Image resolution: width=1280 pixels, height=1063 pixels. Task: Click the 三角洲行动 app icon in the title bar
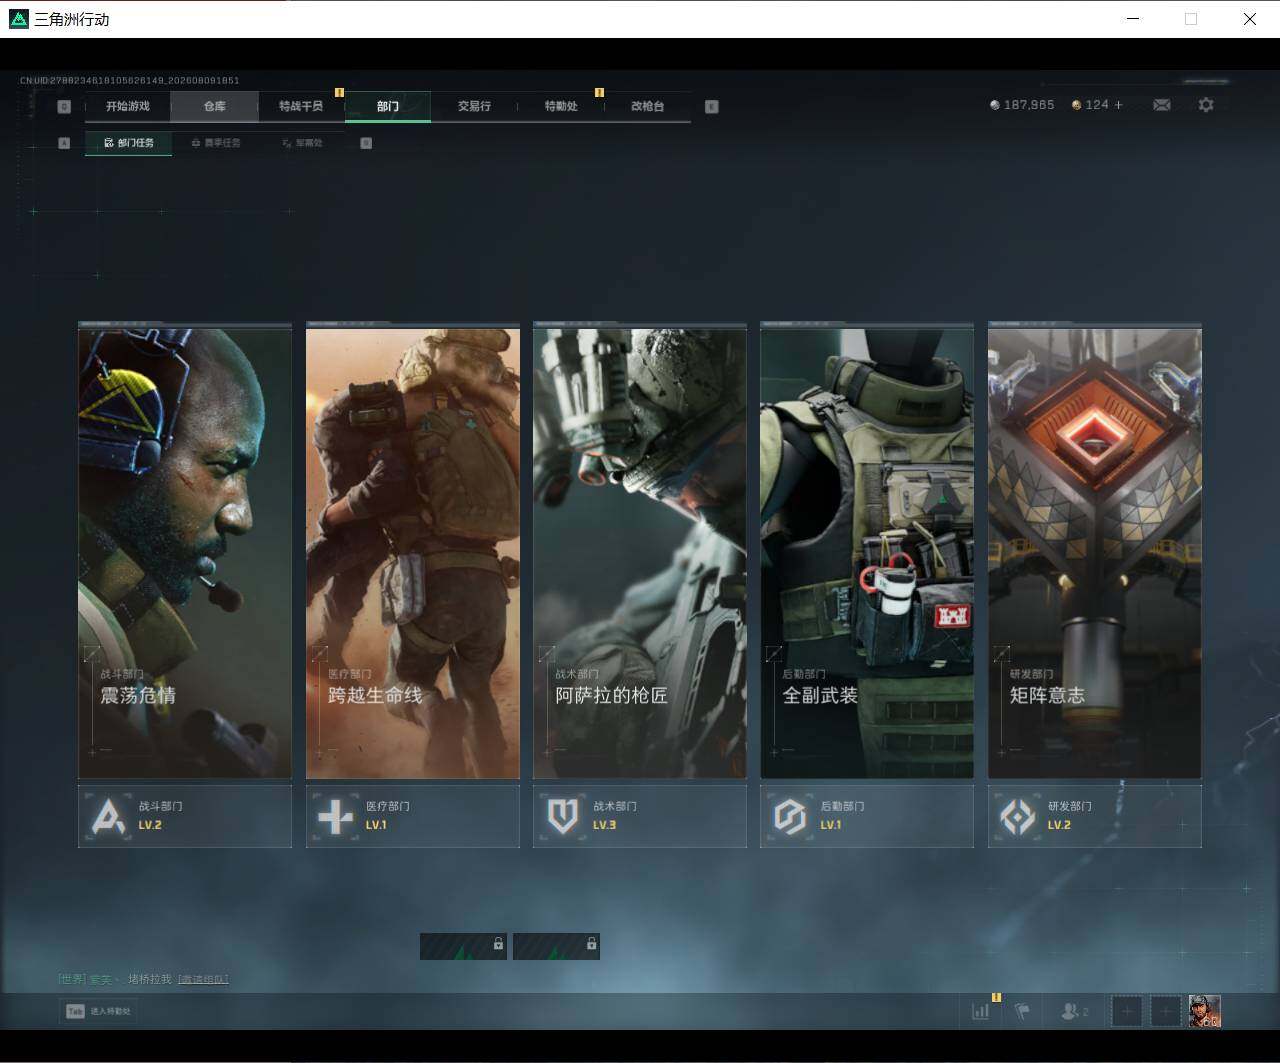(18, 19)
